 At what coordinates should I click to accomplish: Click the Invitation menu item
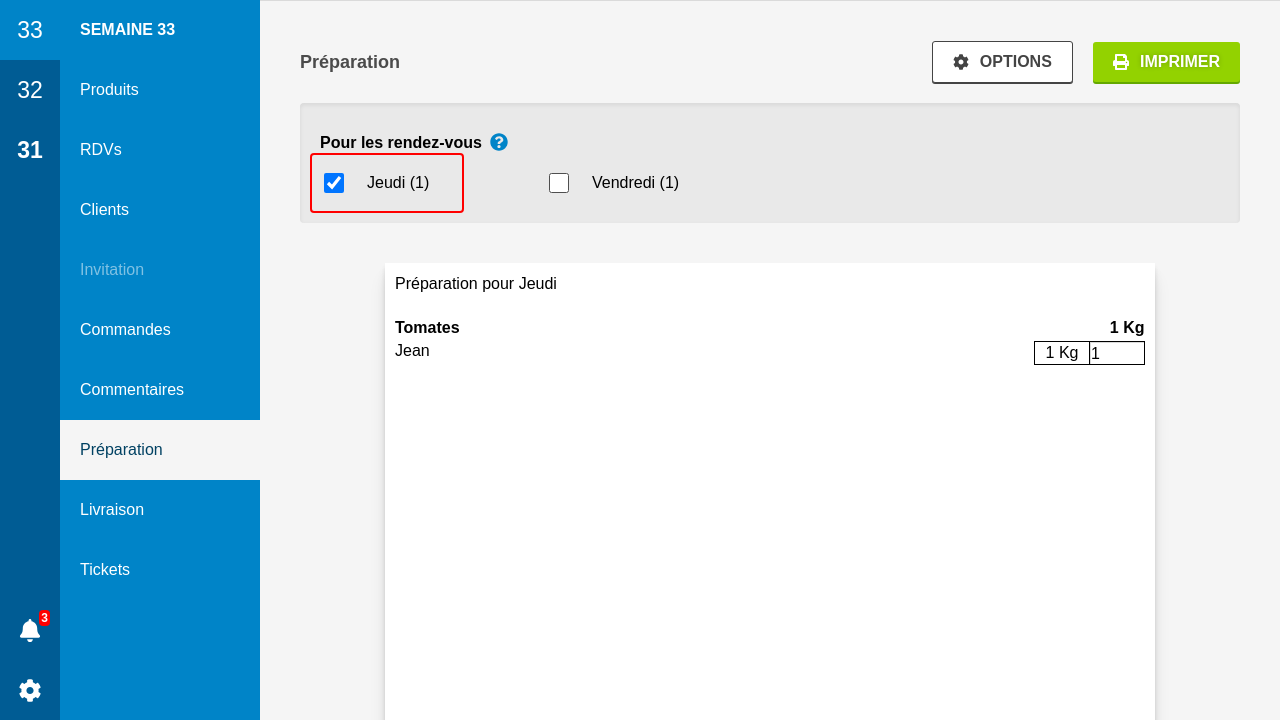pos(112,270)
